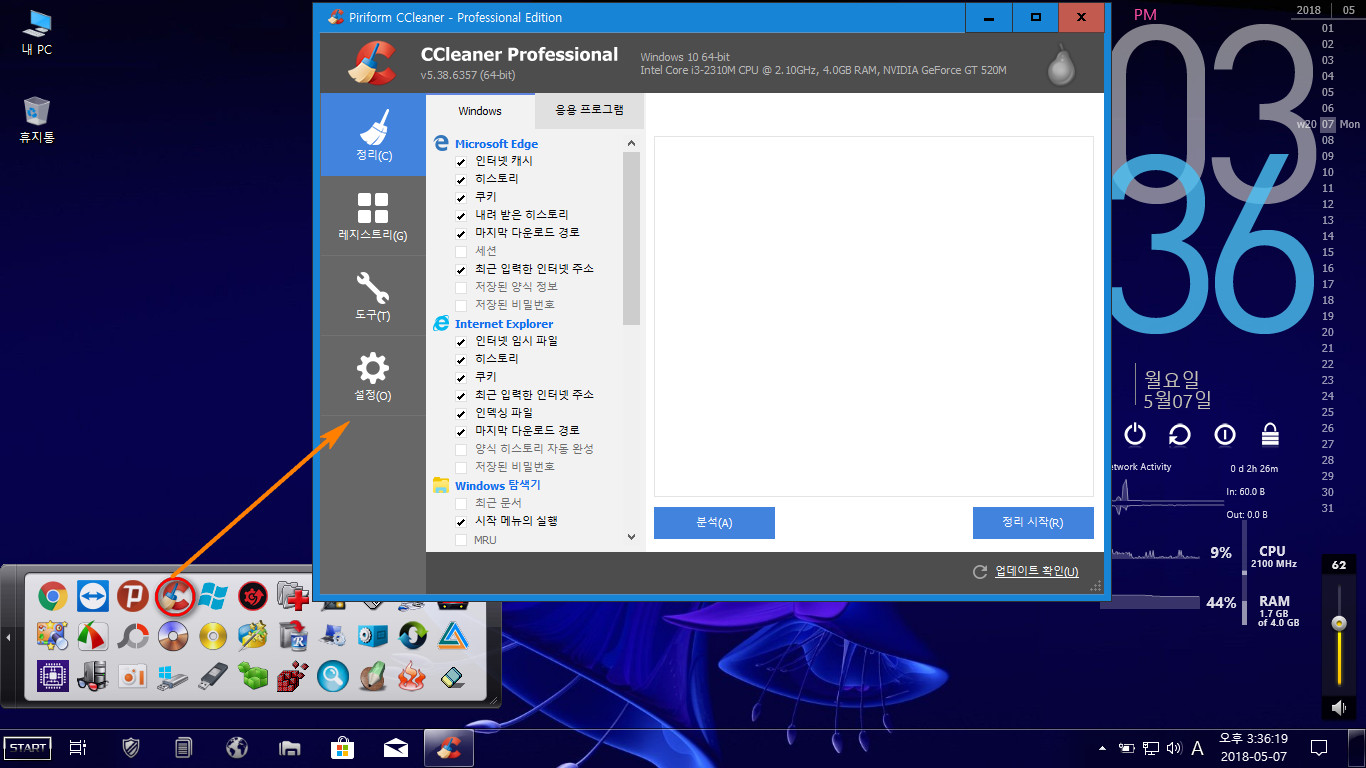Screen dimensions: 1366x768
Task: Launch CCleaner from the dock panel
Action: (173, 597)
